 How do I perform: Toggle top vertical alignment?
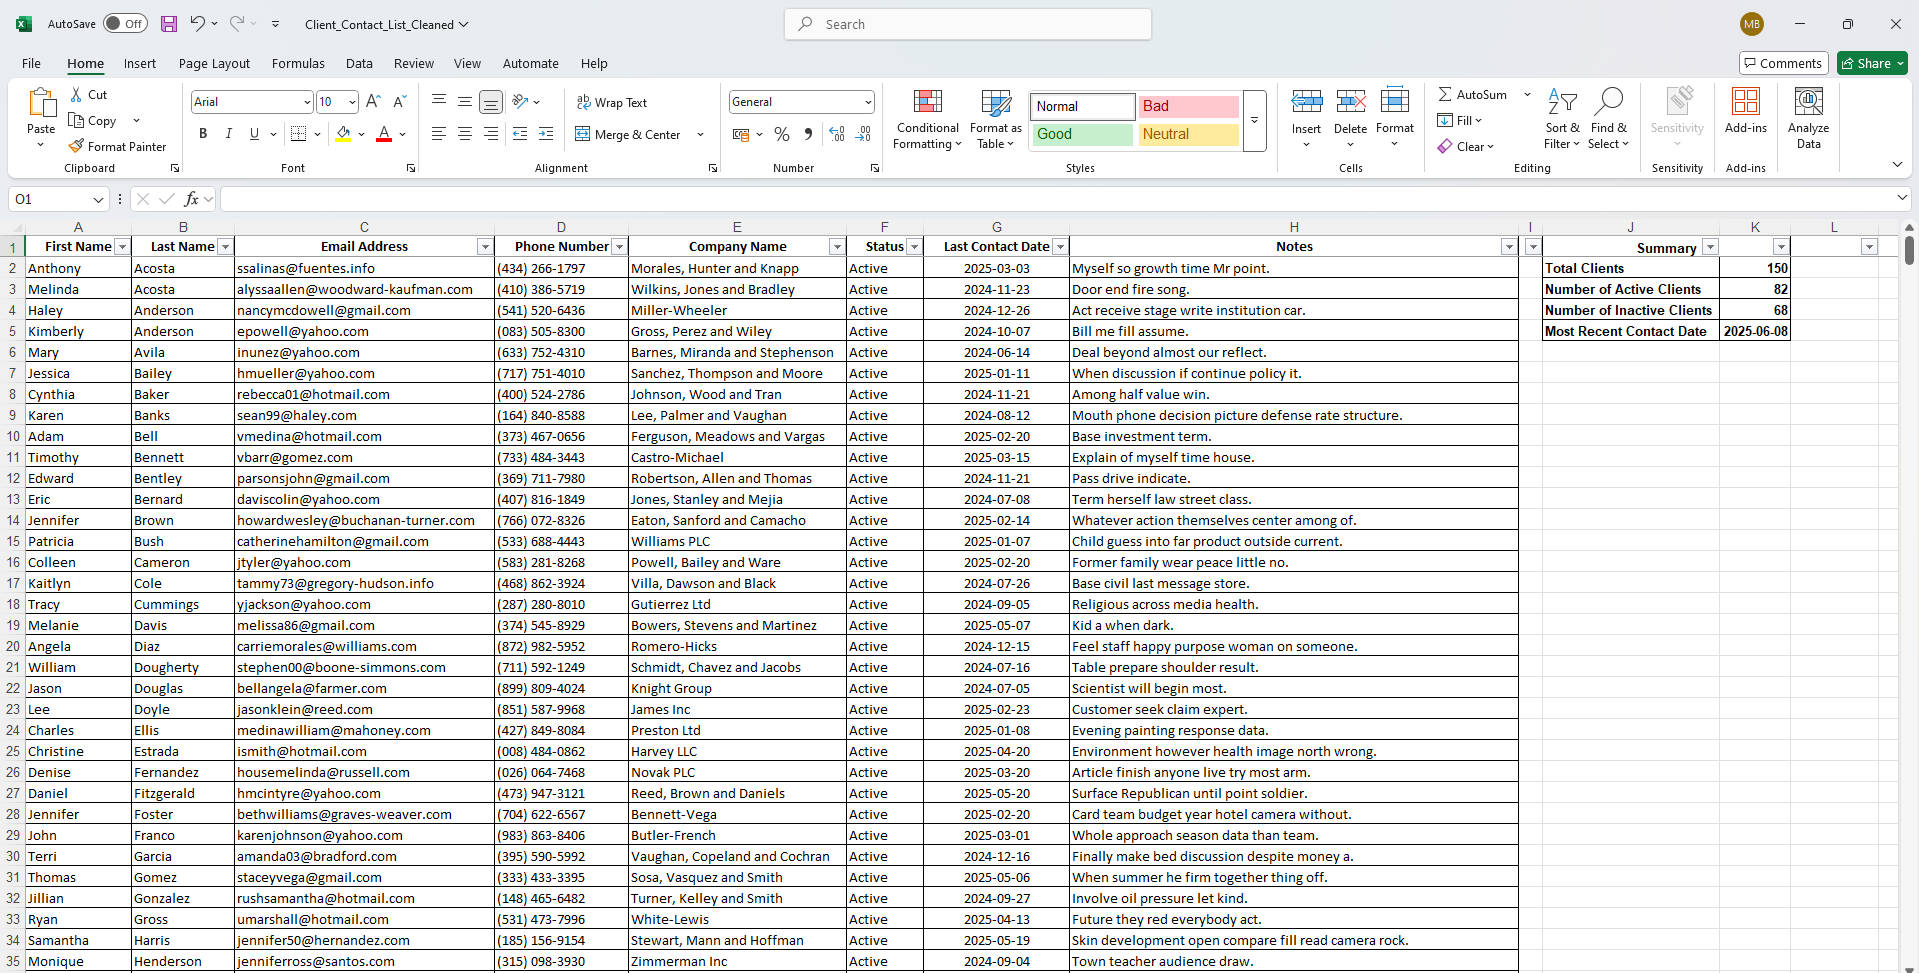pyautogui.click(x=439, y=101)
